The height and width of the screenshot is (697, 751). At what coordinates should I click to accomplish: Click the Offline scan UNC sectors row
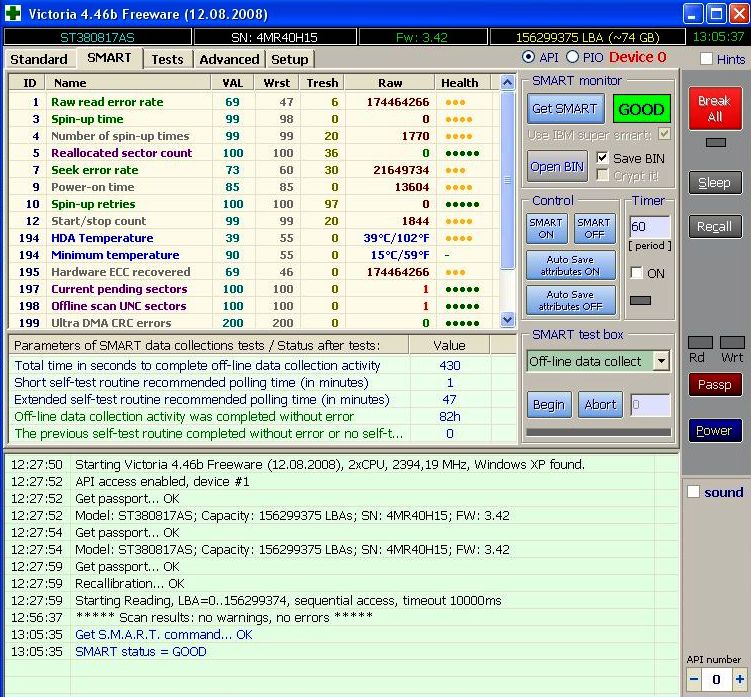(x=254, y=306)
